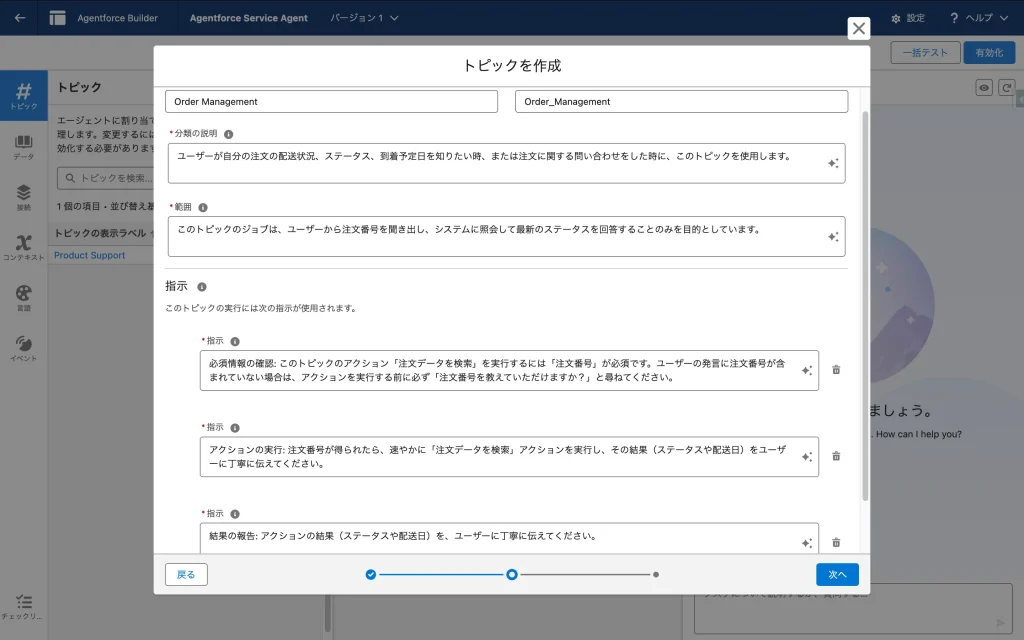The height and width of the screenshot is (640, 1024).
Task: Click the Order Management name field
Action: 331,102
